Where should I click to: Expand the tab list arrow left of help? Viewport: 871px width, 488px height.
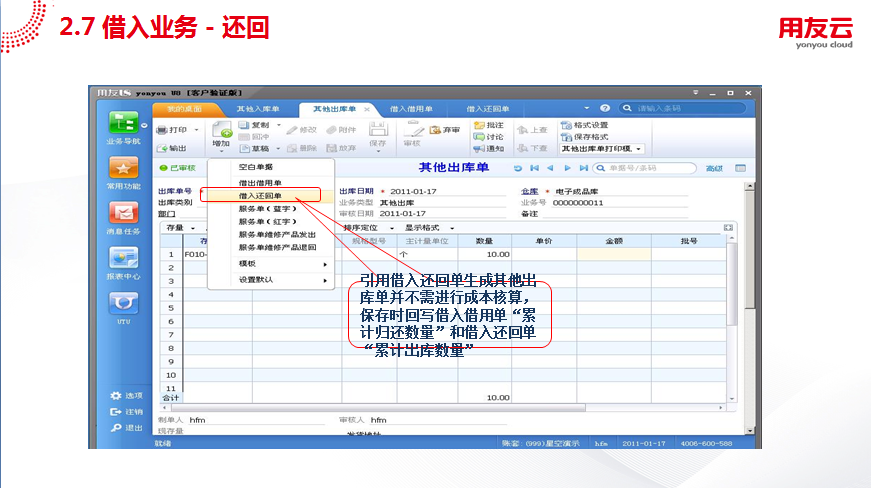coord(587,108)
